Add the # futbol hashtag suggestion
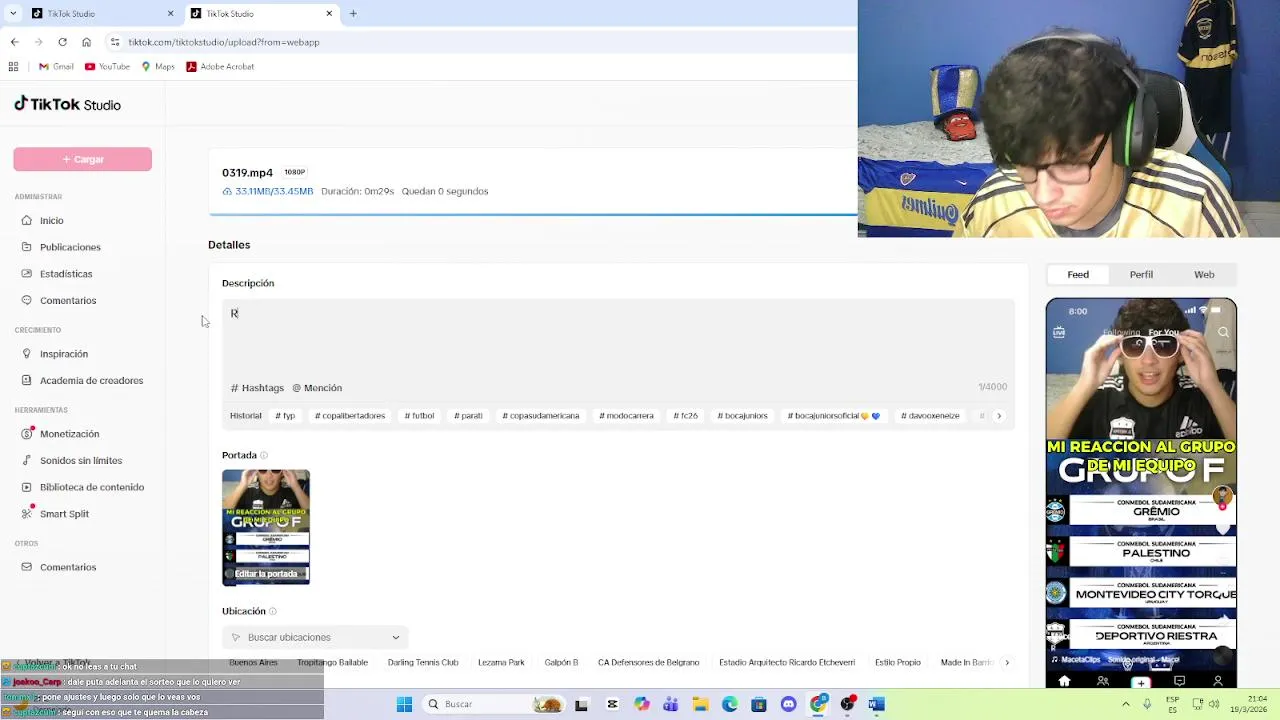 coord(419,416)
